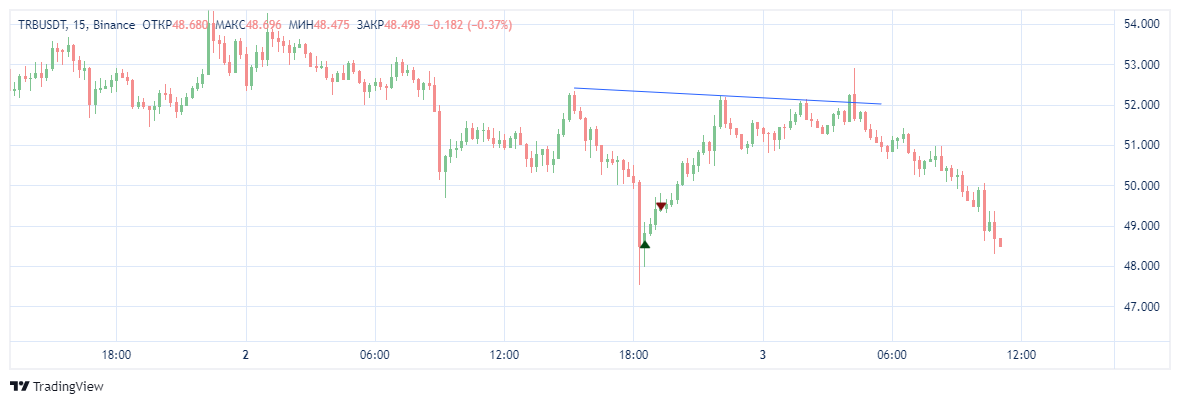Image resolution: width=1180 pixels, height=404 pixels.
Task: Click the −0.182 (−0.37%) change value
Action: click(x=470, y=24)
